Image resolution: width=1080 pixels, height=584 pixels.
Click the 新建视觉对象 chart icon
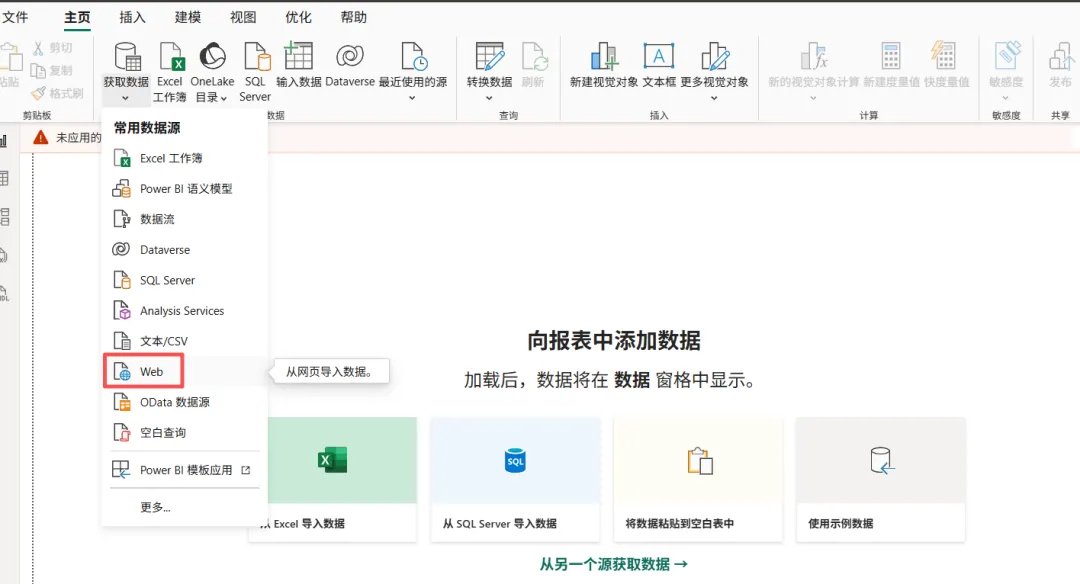[x=603, y=56]
